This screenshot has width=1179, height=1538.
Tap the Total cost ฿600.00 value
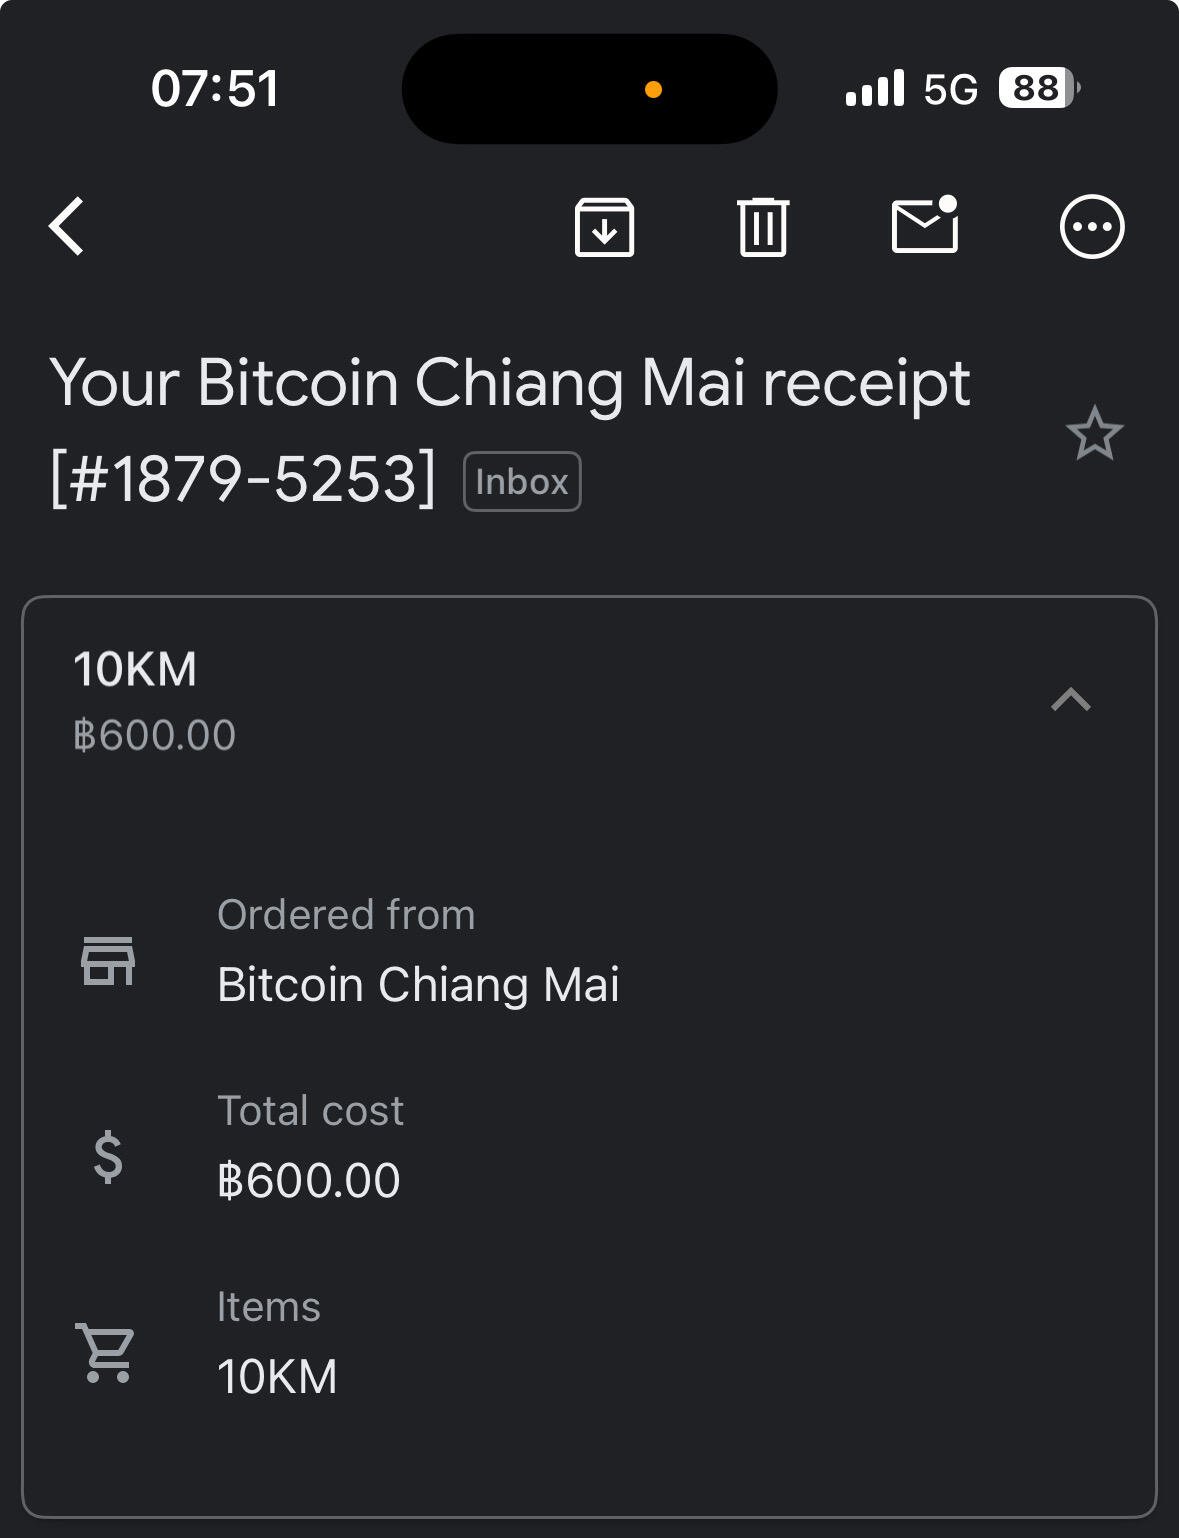point(309,1181)
